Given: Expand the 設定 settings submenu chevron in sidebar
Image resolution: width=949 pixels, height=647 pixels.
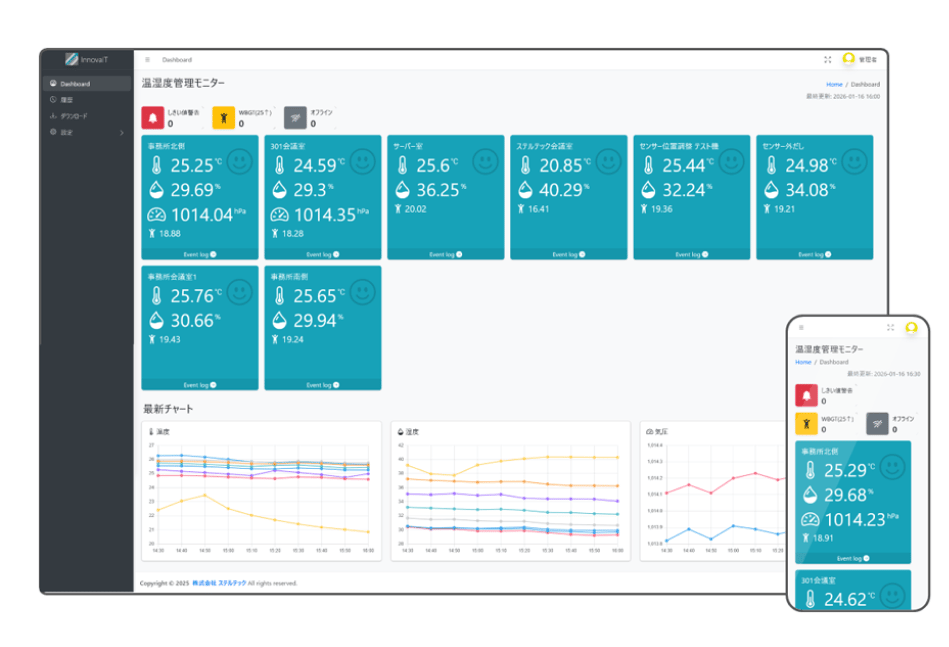Looking at the screenshot, I should [x=122, y=133].
